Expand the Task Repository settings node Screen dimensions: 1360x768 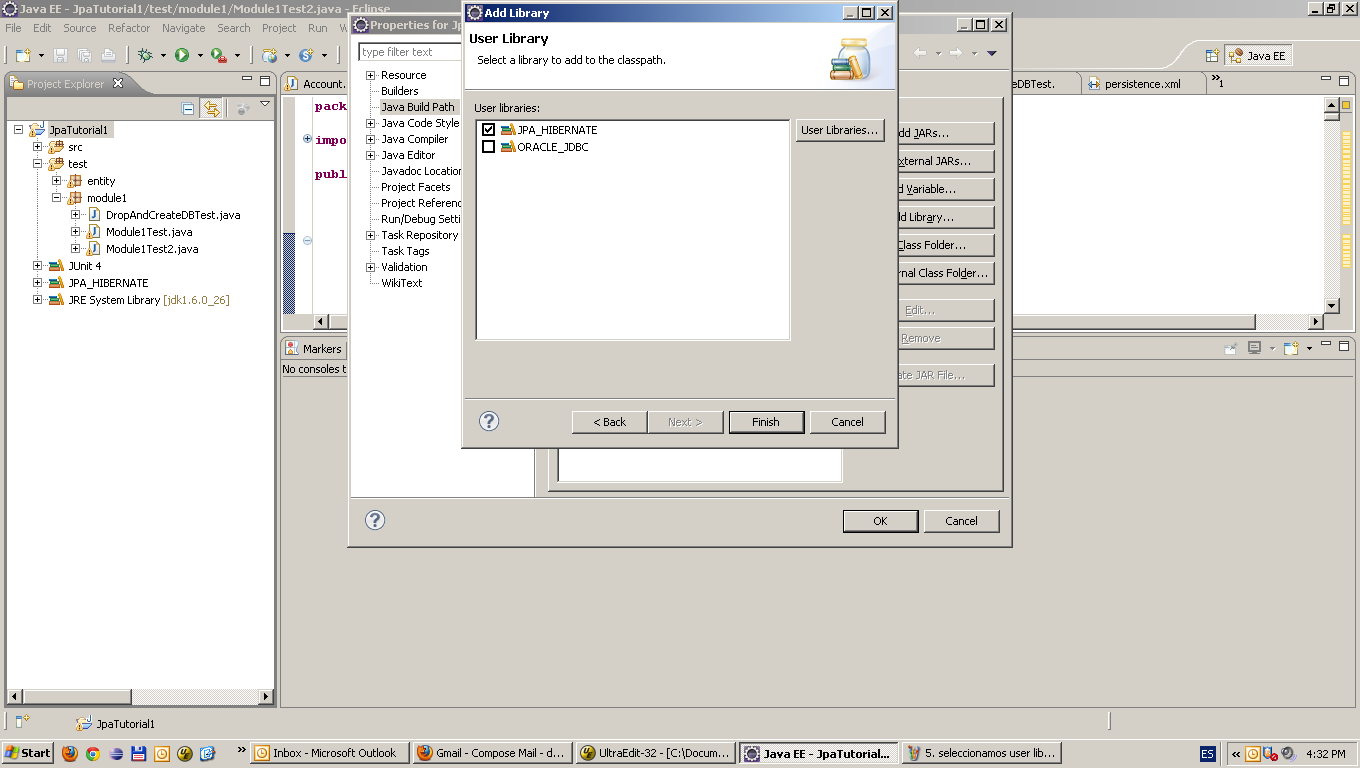(371, 234)
